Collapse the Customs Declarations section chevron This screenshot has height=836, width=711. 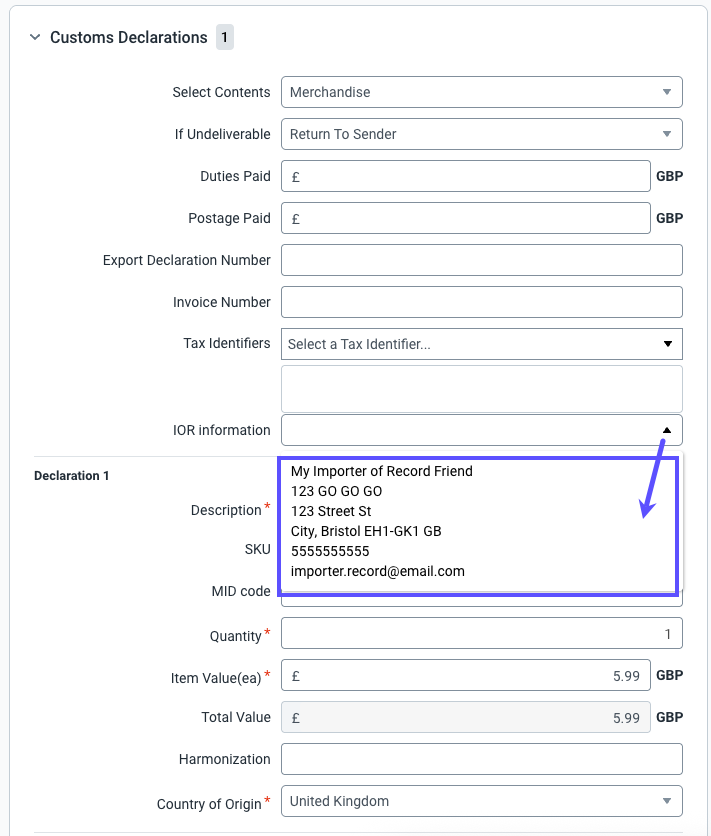coord(35,38)
